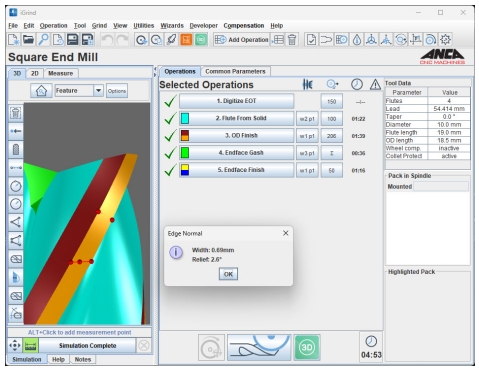The width and height of the screenshot is (479, 371).
Task: Expand the Feature view dropdown arrow
Action: (98, 91)
